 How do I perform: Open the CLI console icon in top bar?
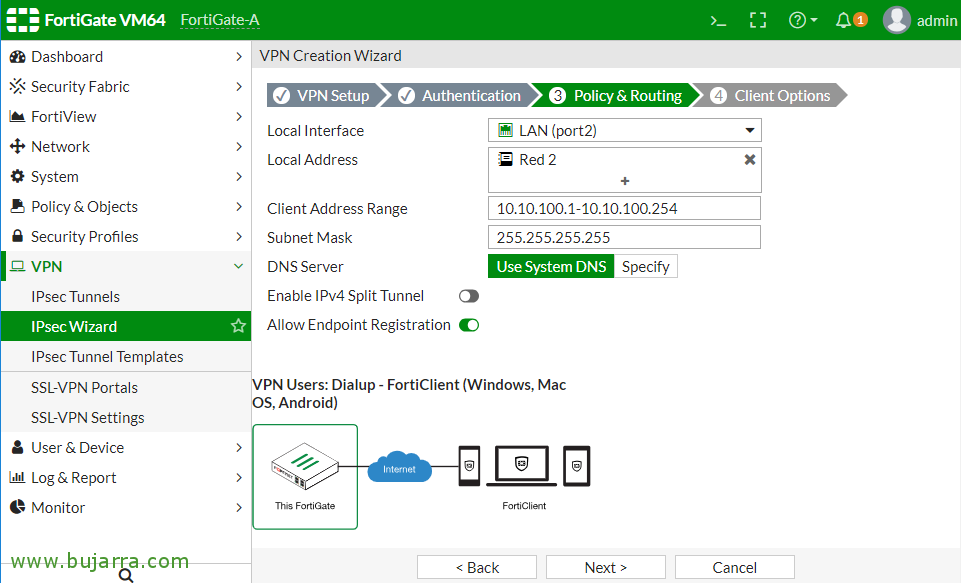point(718,19)
